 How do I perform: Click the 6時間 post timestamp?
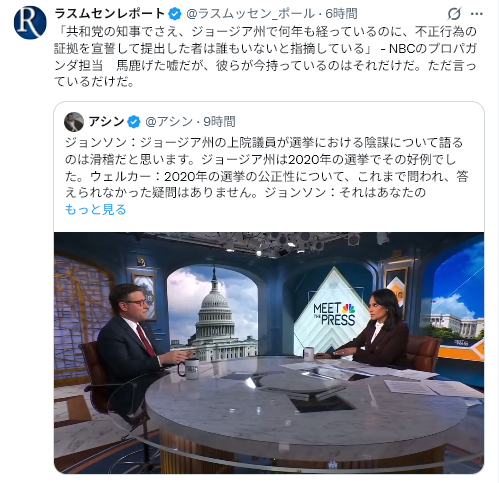341,14
